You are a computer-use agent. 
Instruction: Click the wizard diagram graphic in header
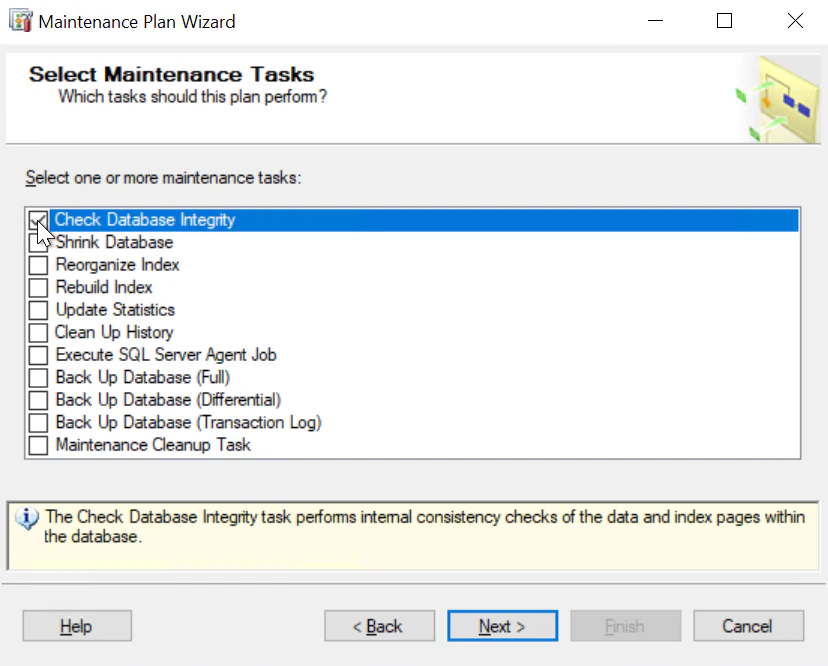778,100
